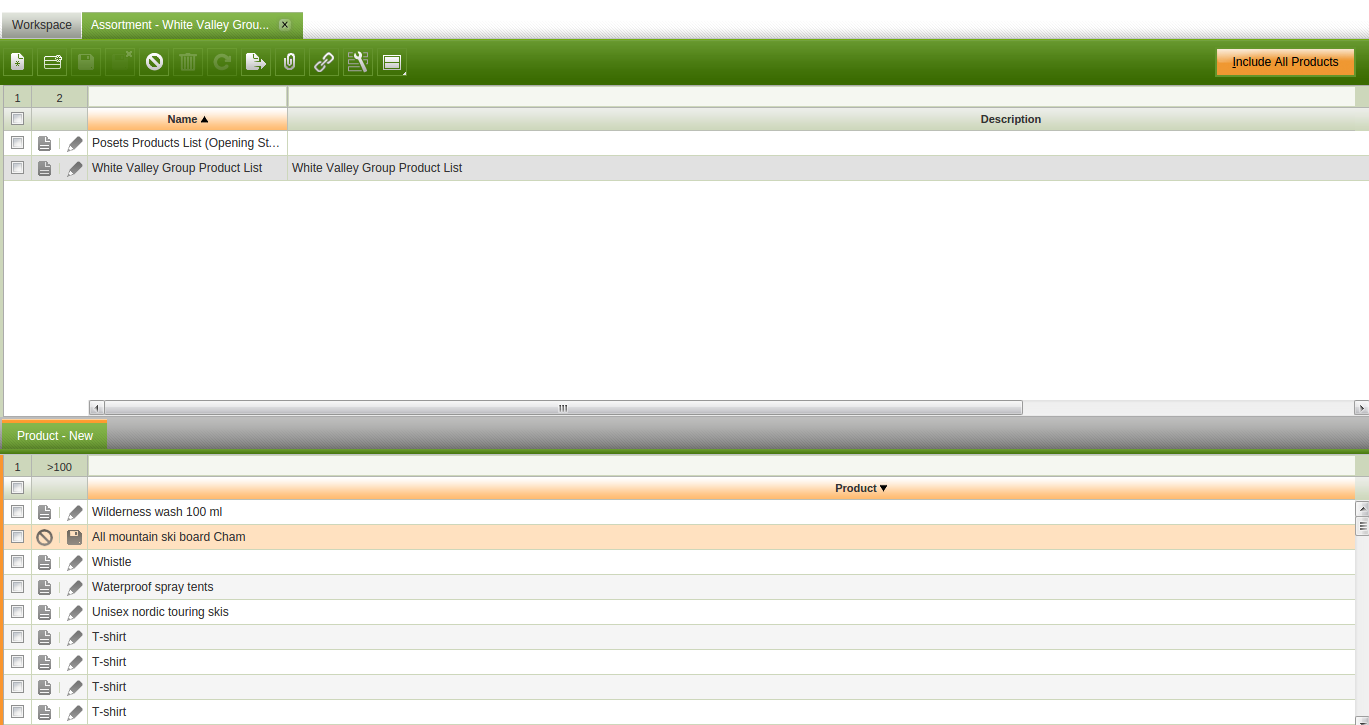Save the All mountain ski board row

coord(74,537)
